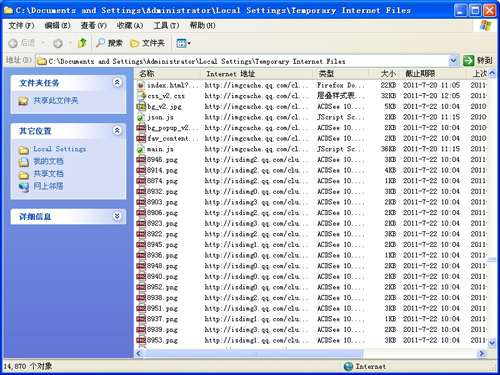
Task: Collapse the 其它位置 panel
Action: (x=117, y=130)
